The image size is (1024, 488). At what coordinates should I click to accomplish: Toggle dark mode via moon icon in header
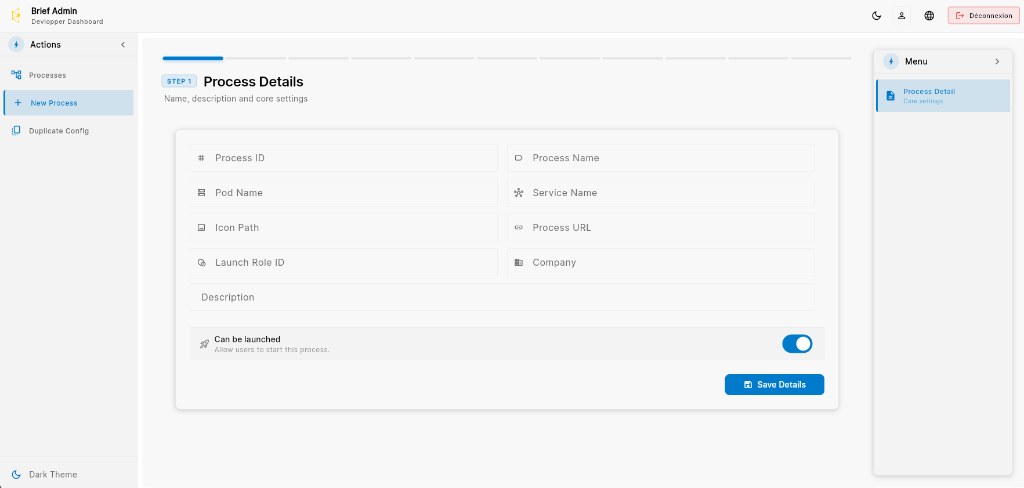(x=876, y=16)
